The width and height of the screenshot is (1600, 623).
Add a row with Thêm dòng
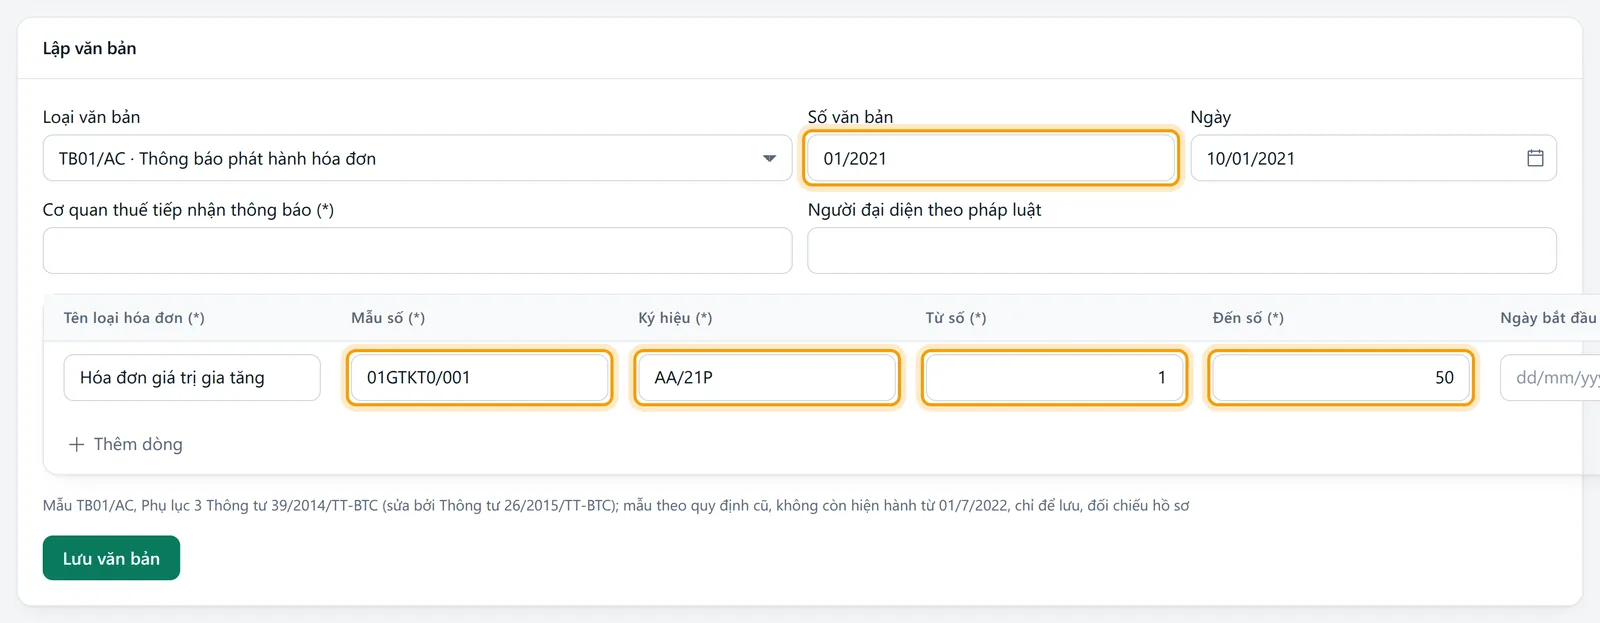coord(125,444)
